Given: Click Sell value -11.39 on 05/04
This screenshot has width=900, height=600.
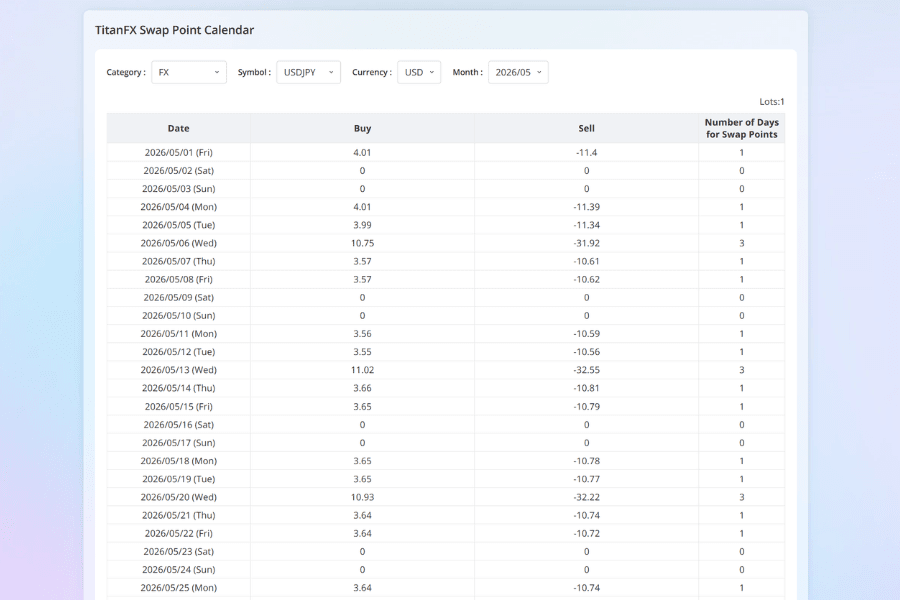Looking at the screenshot, I should 586,207.
